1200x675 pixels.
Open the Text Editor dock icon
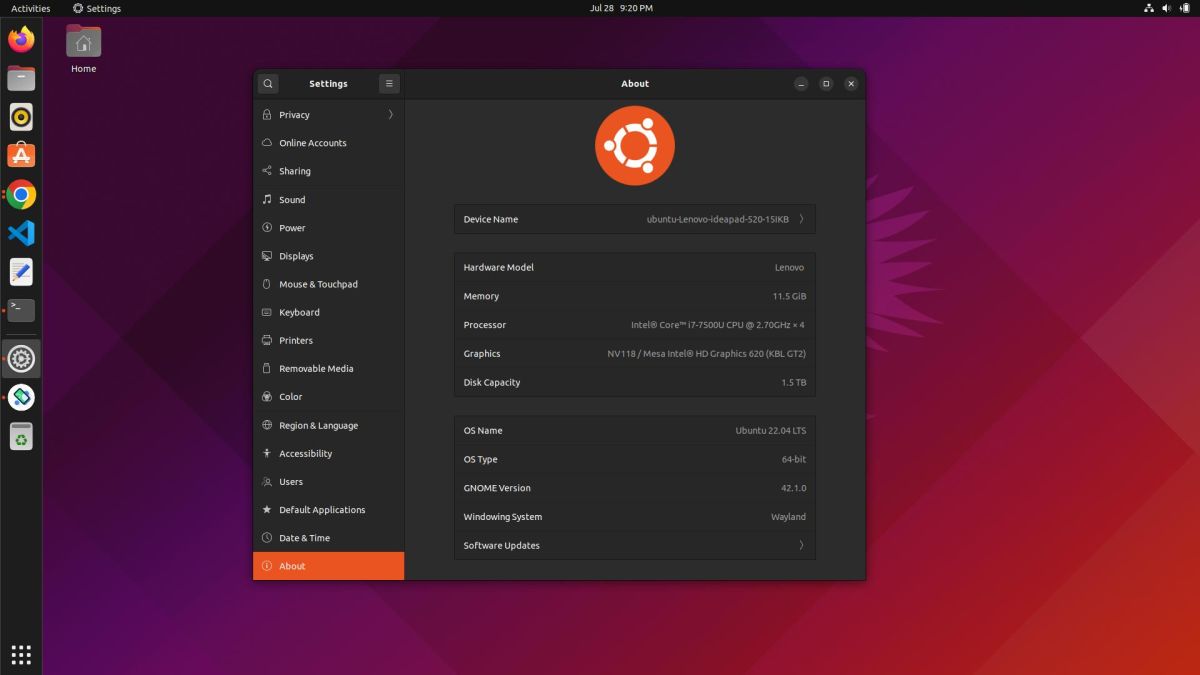21,271
